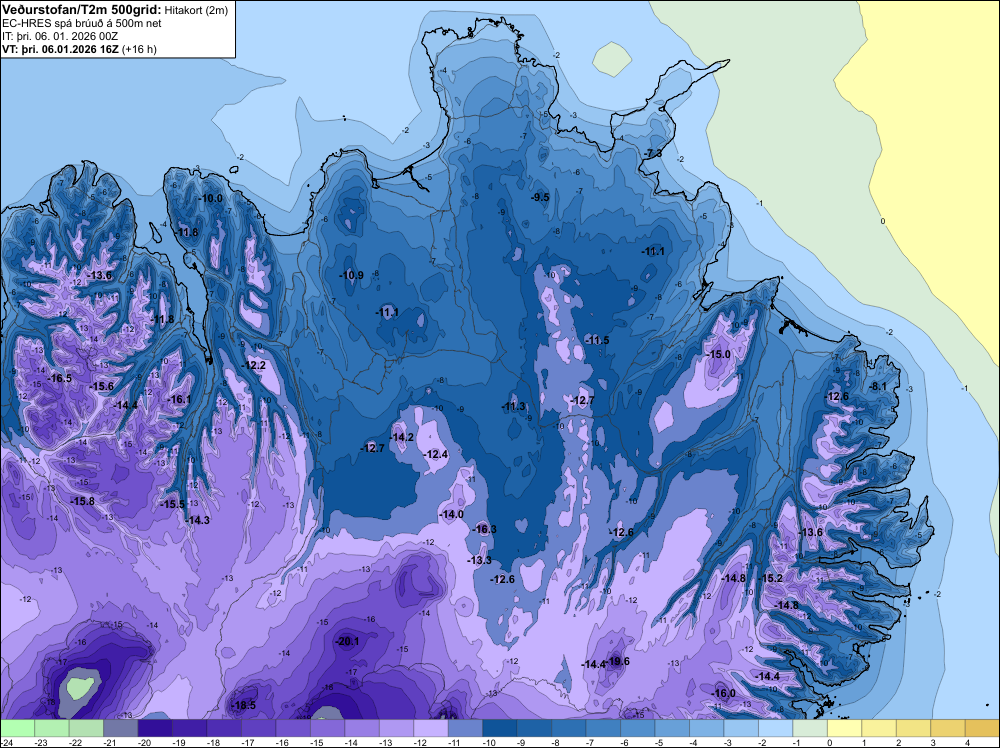
Task: Click the legend swatch labeled -24
Action: click(x=17, y=728)
